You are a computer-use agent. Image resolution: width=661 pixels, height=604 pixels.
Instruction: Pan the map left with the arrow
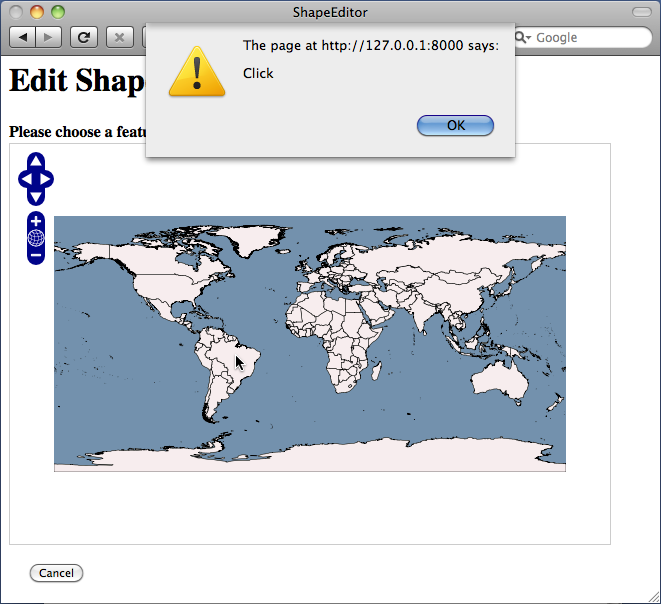pyautogui.click(x=26, y=179)
